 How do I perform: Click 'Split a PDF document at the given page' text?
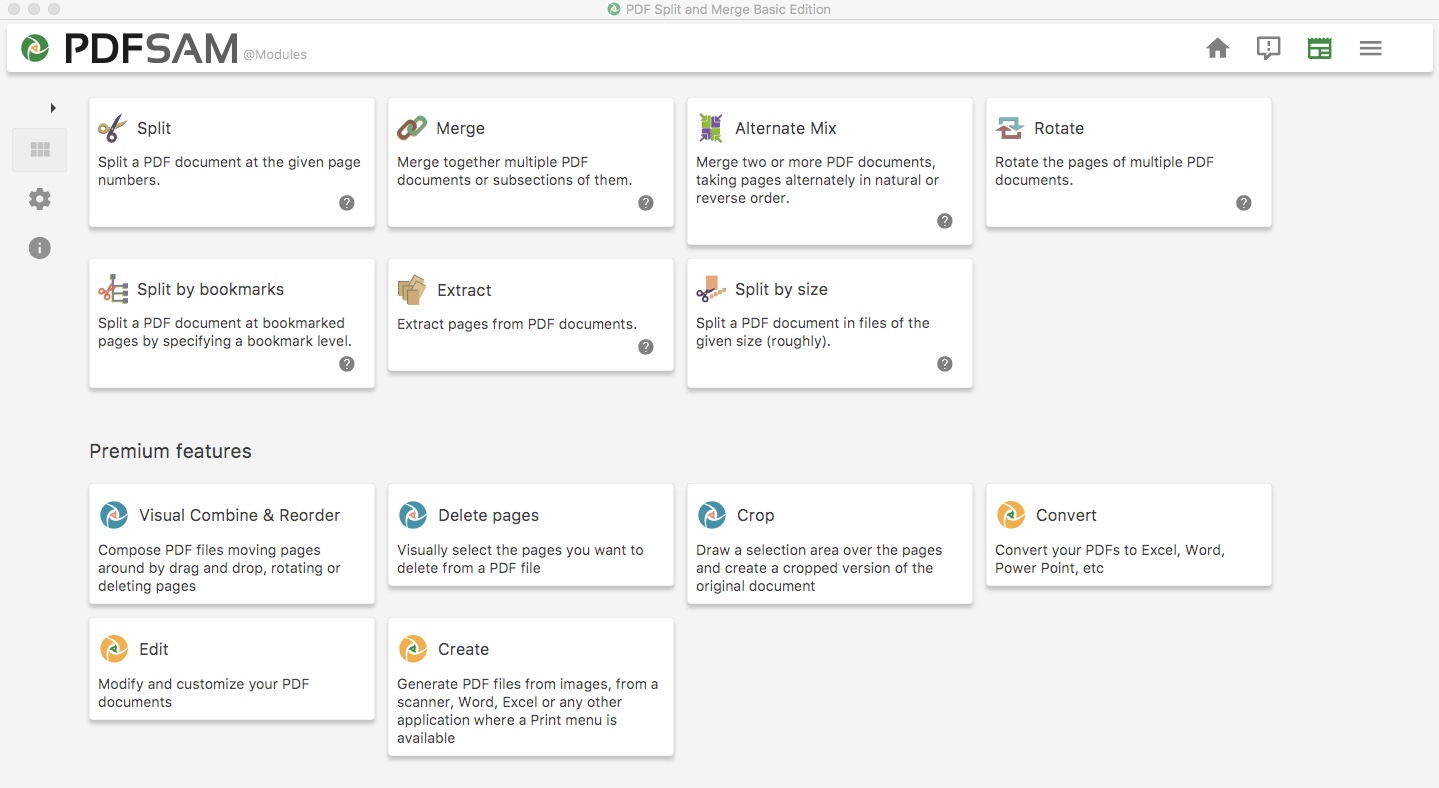click(229, 162)
